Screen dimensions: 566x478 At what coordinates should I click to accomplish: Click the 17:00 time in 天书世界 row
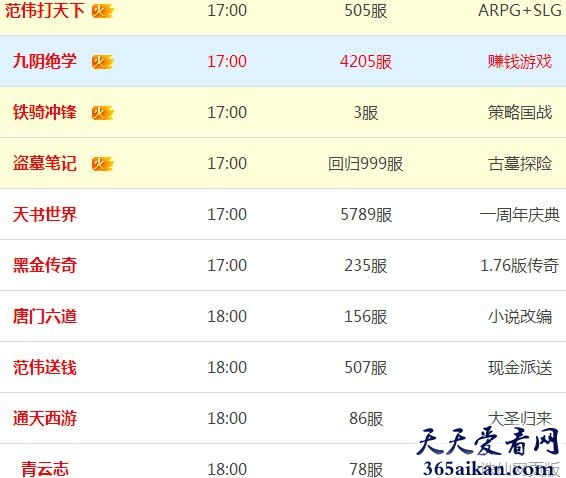[227, 214]
